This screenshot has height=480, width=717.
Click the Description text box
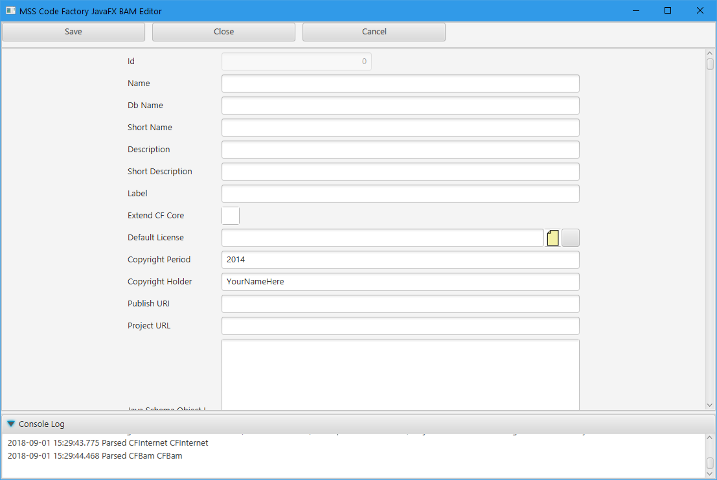click(400, 149)
